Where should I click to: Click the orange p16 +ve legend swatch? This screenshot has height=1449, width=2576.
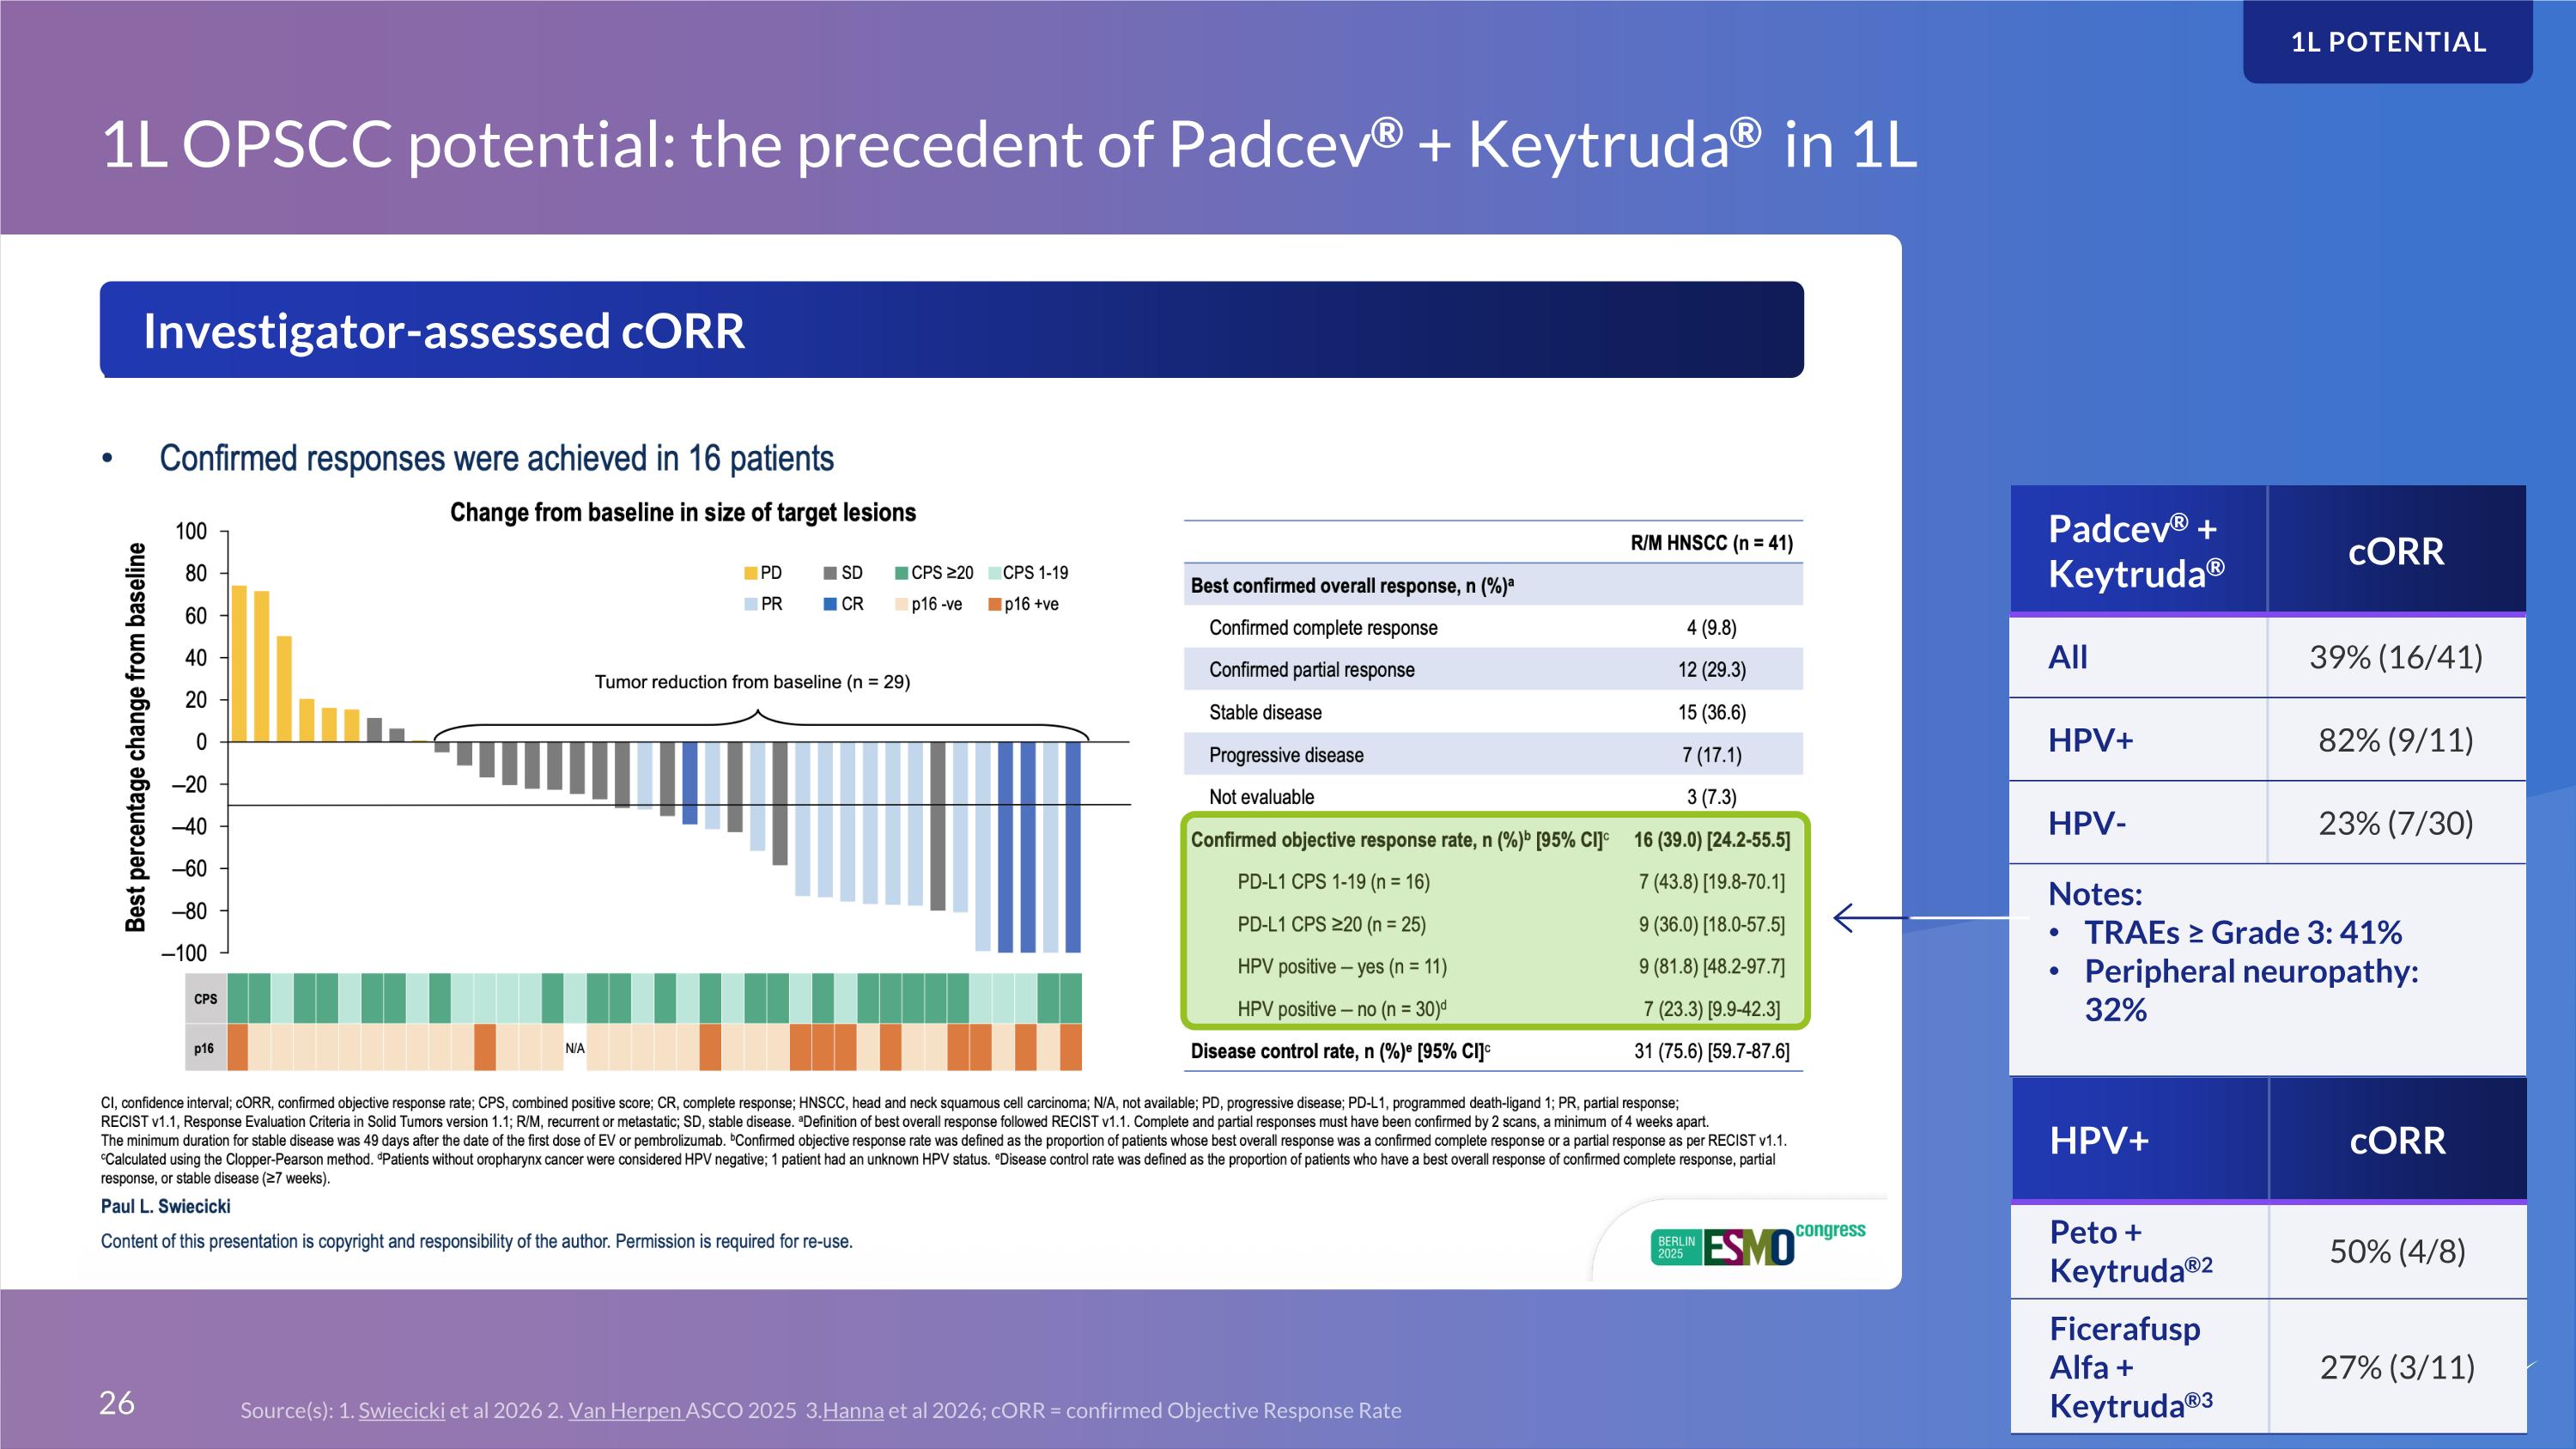tap(995, 604)
